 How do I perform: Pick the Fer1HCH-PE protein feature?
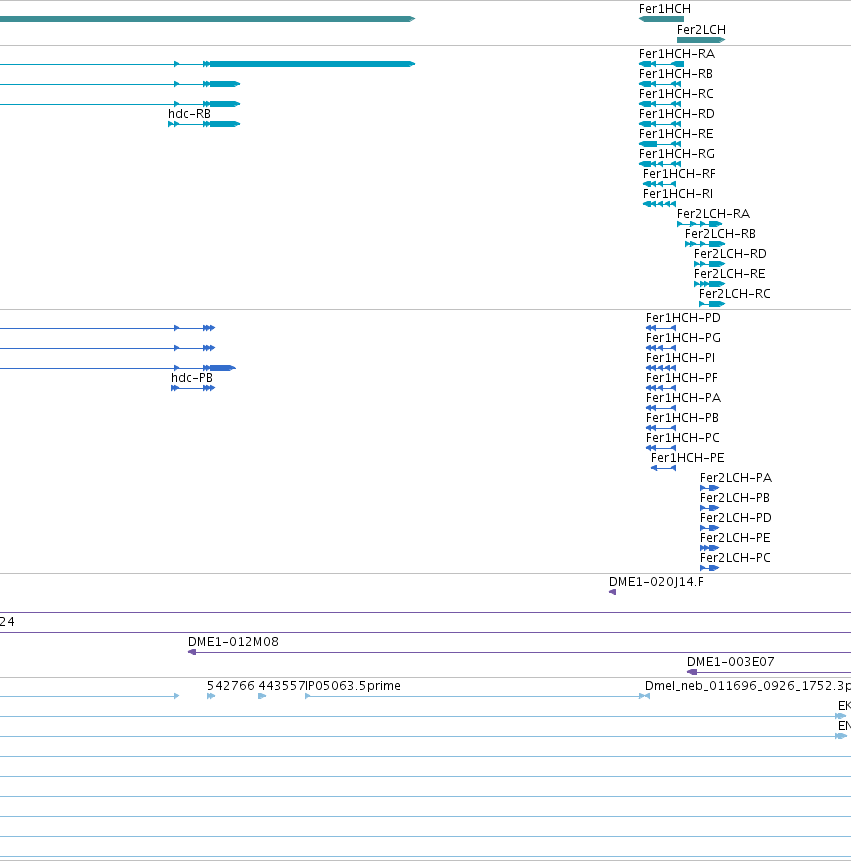click(663, 468)
